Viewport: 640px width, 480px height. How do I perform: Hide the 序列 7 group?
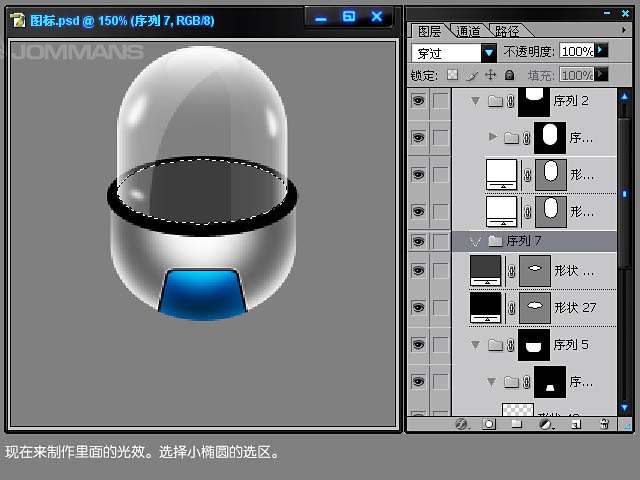[418, 241]
